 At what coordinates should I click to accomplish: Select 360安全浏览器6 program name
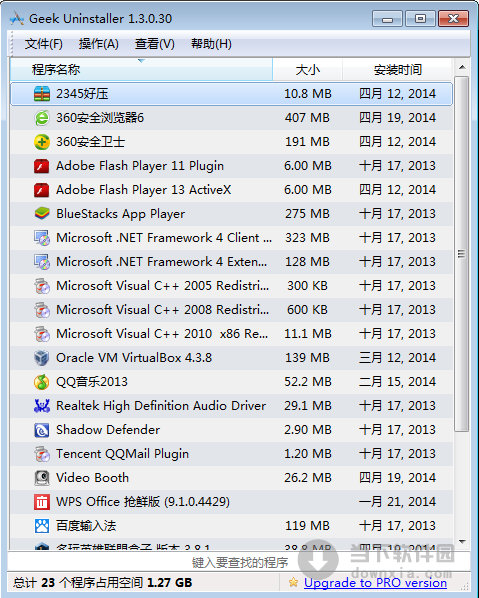(x=100, y=118)
